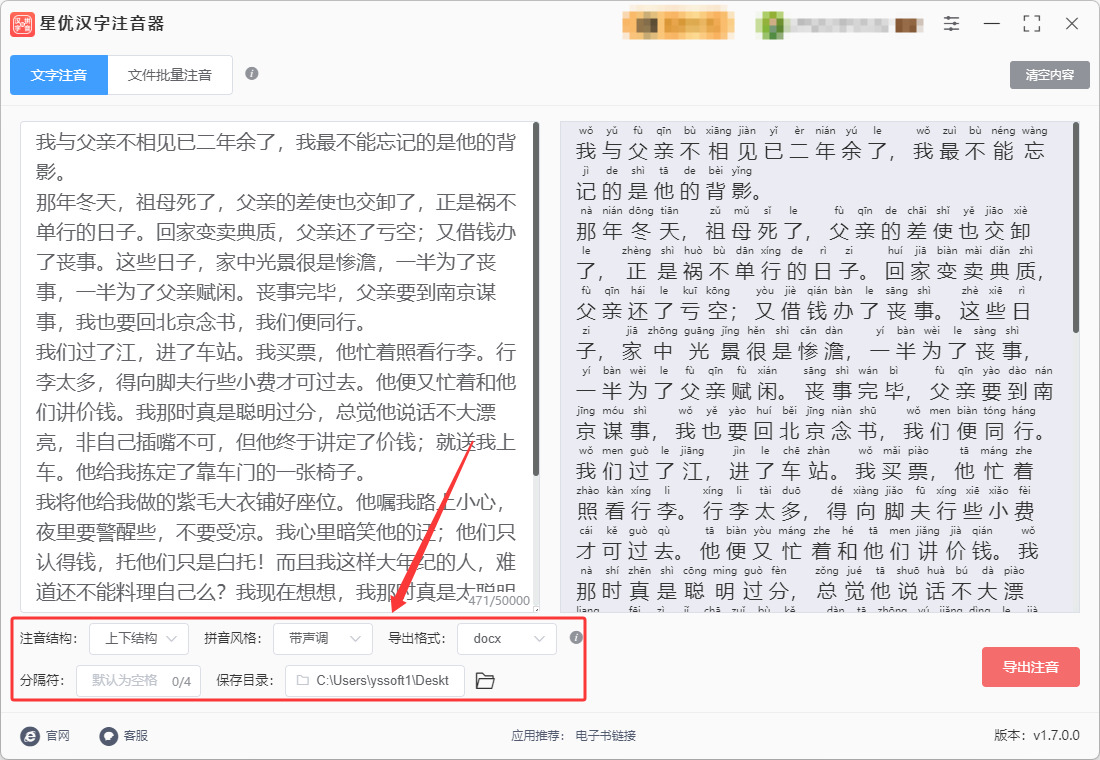Click the 清空内容 button
The height and width of the screenshot is (760, 1100).
[1049, 75]
